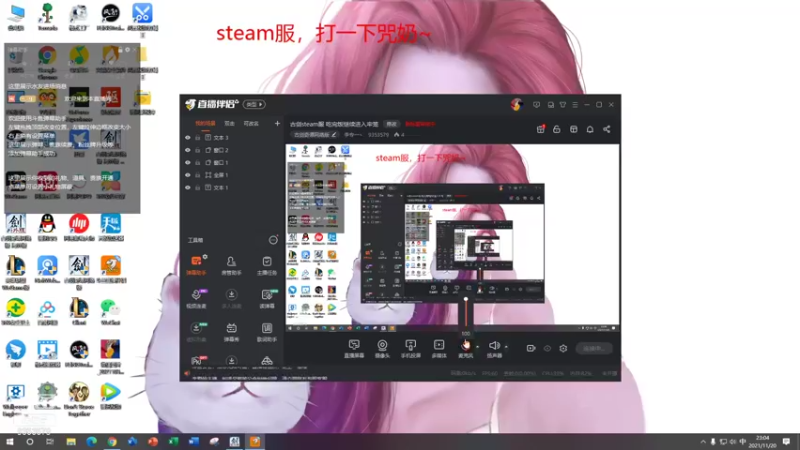Open the 弹幕秀 tool
The height and width of the screenshot is (450, 800).
tap(231, 332)
